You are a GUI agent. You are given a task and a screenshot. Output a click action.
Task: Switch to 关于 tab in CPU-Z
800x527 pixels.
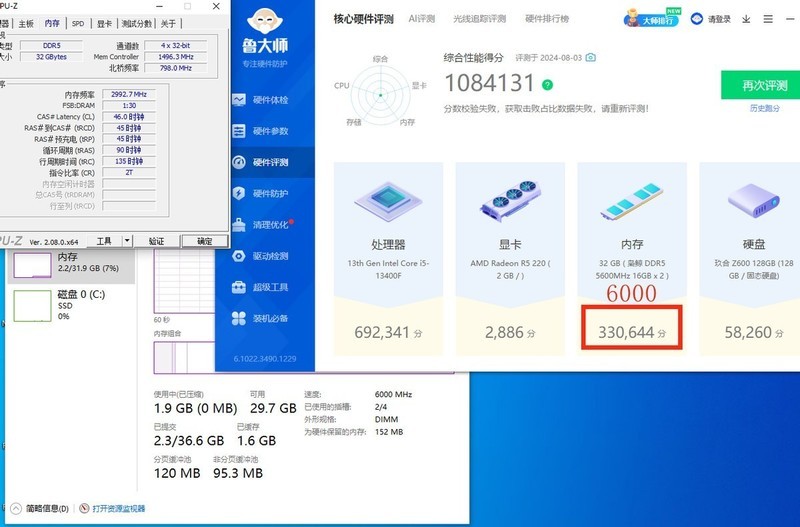click(168, 23)
